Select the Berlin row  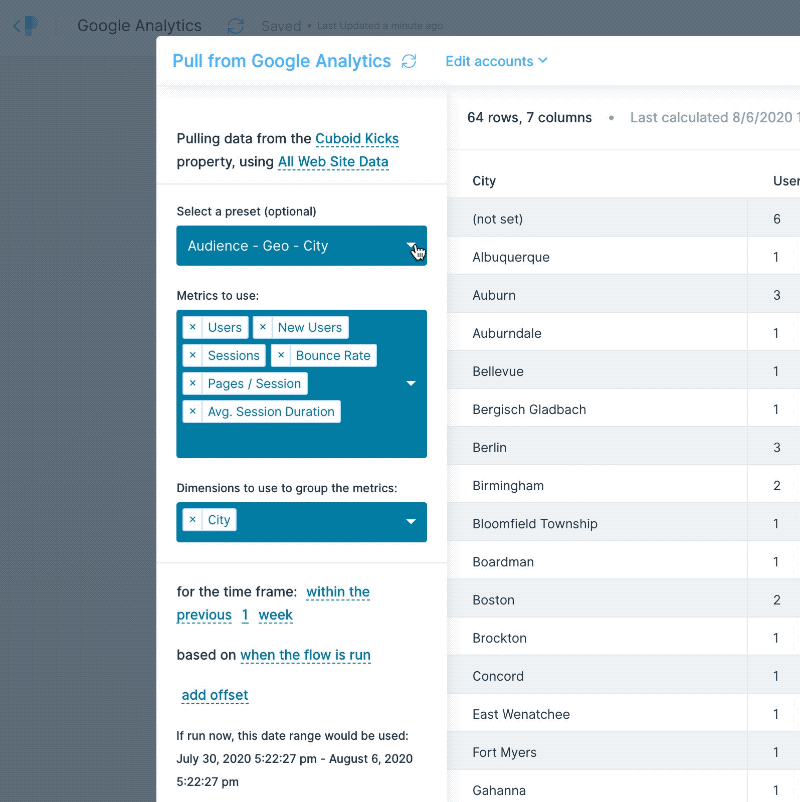623,448
